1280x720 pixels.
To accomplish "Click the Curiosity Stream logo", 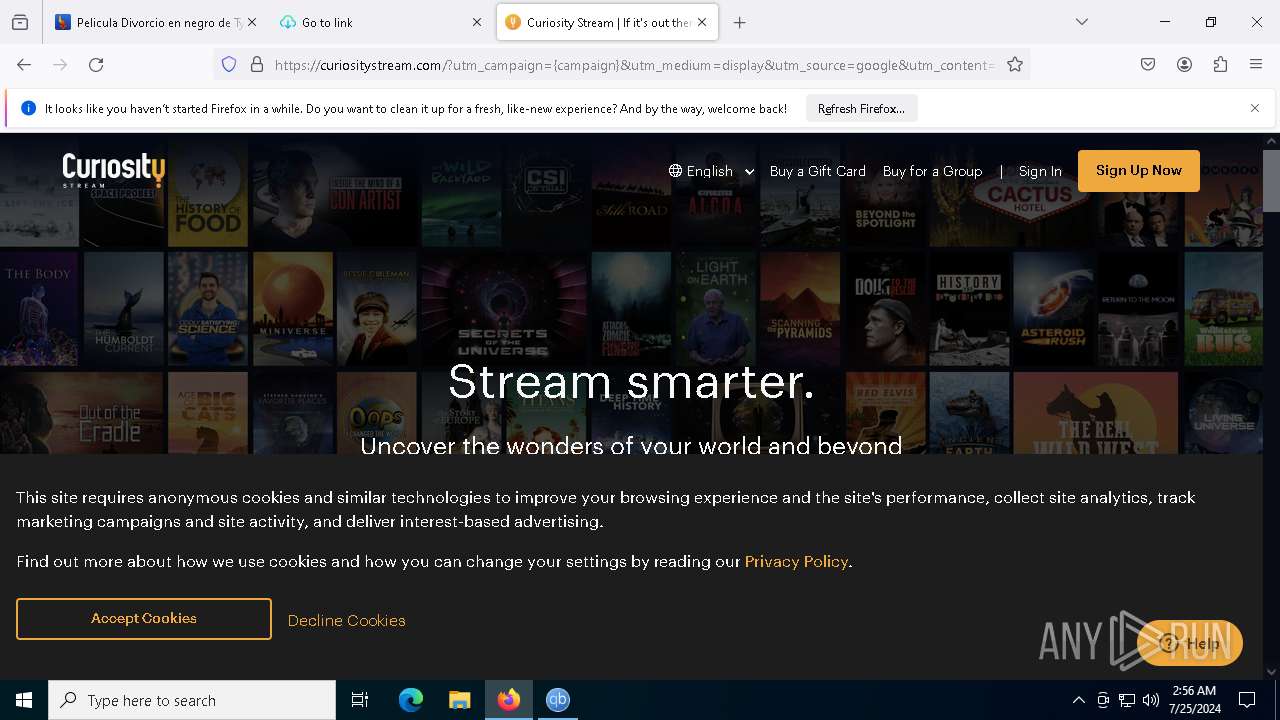I will click(x=113, y=170).
